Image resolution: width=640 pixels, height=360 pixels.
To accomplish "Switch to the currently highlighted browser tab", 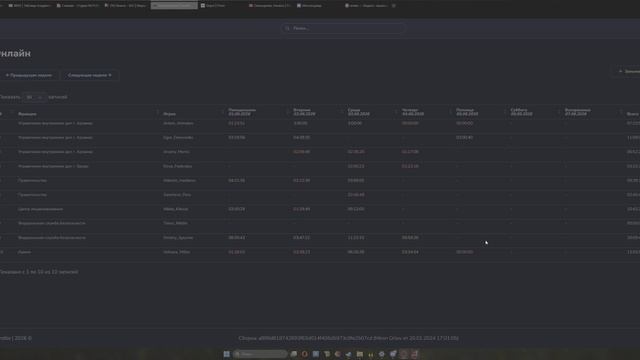I will point(174,6).
